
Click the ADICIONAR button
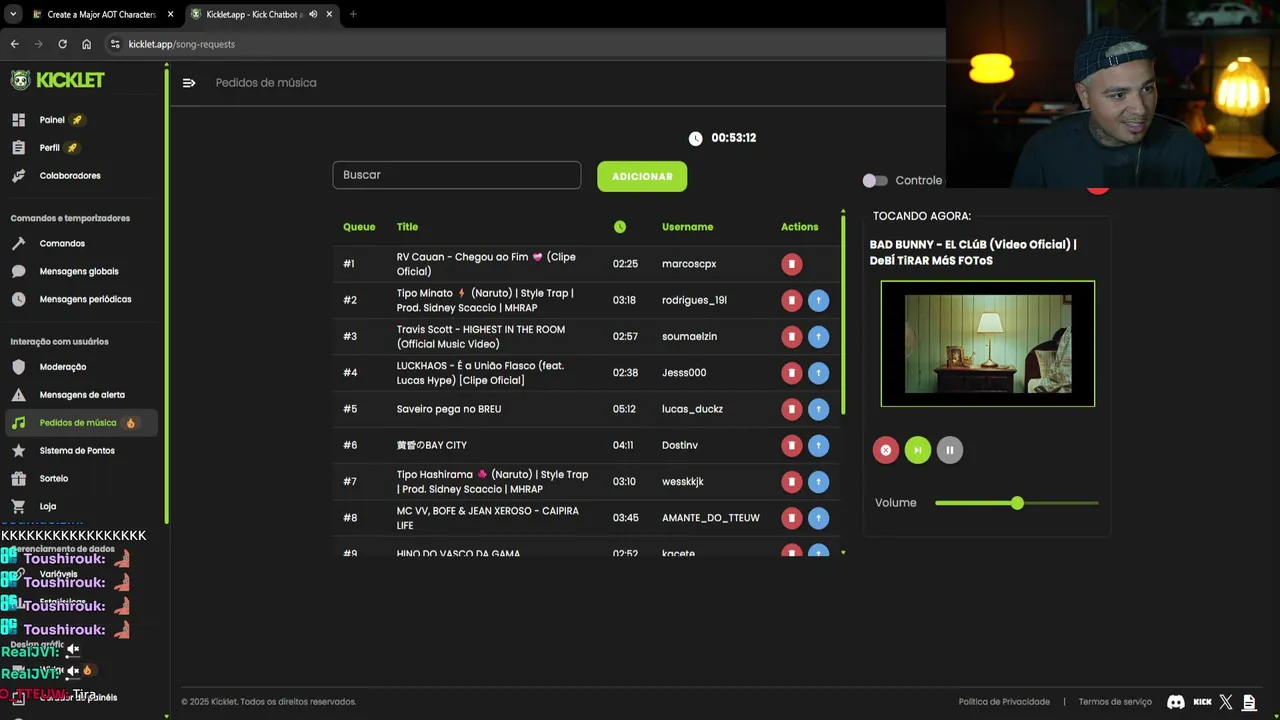pyautogui.click(x=642, y=176)
